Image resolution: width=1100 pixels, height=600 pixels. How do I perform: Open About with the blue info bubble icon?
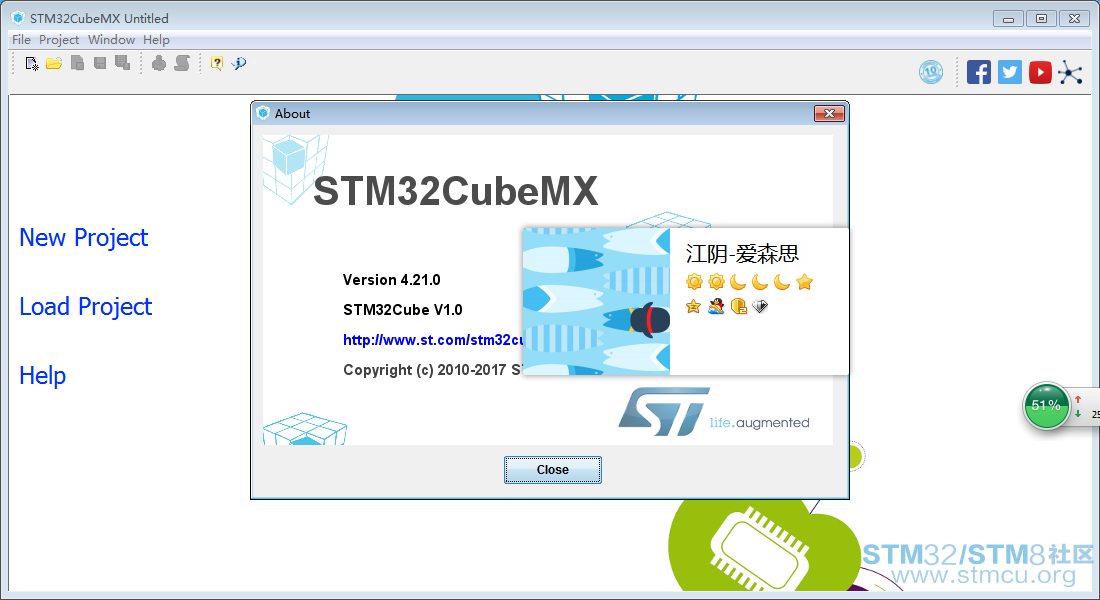[x=239, y=64]
